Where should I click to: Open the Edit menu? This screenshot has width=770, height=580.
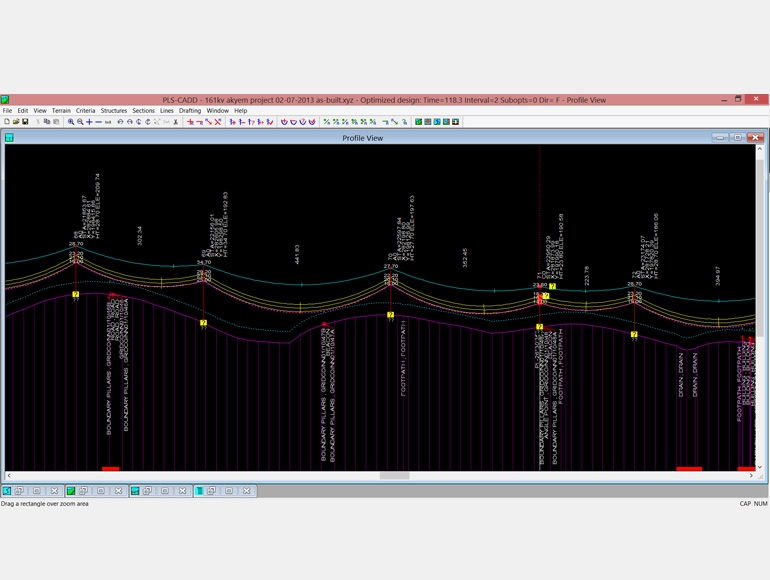click(23, 110)
